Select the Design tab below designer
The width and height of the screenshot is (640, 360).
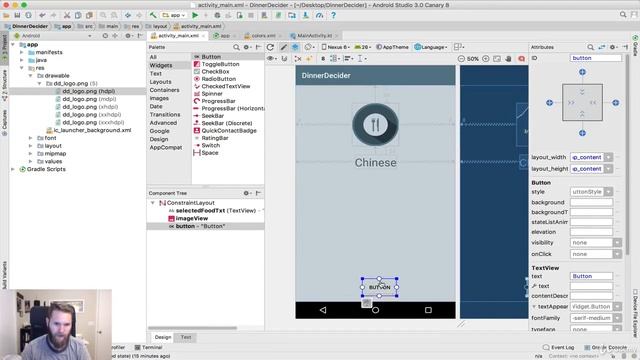(163, 337)
